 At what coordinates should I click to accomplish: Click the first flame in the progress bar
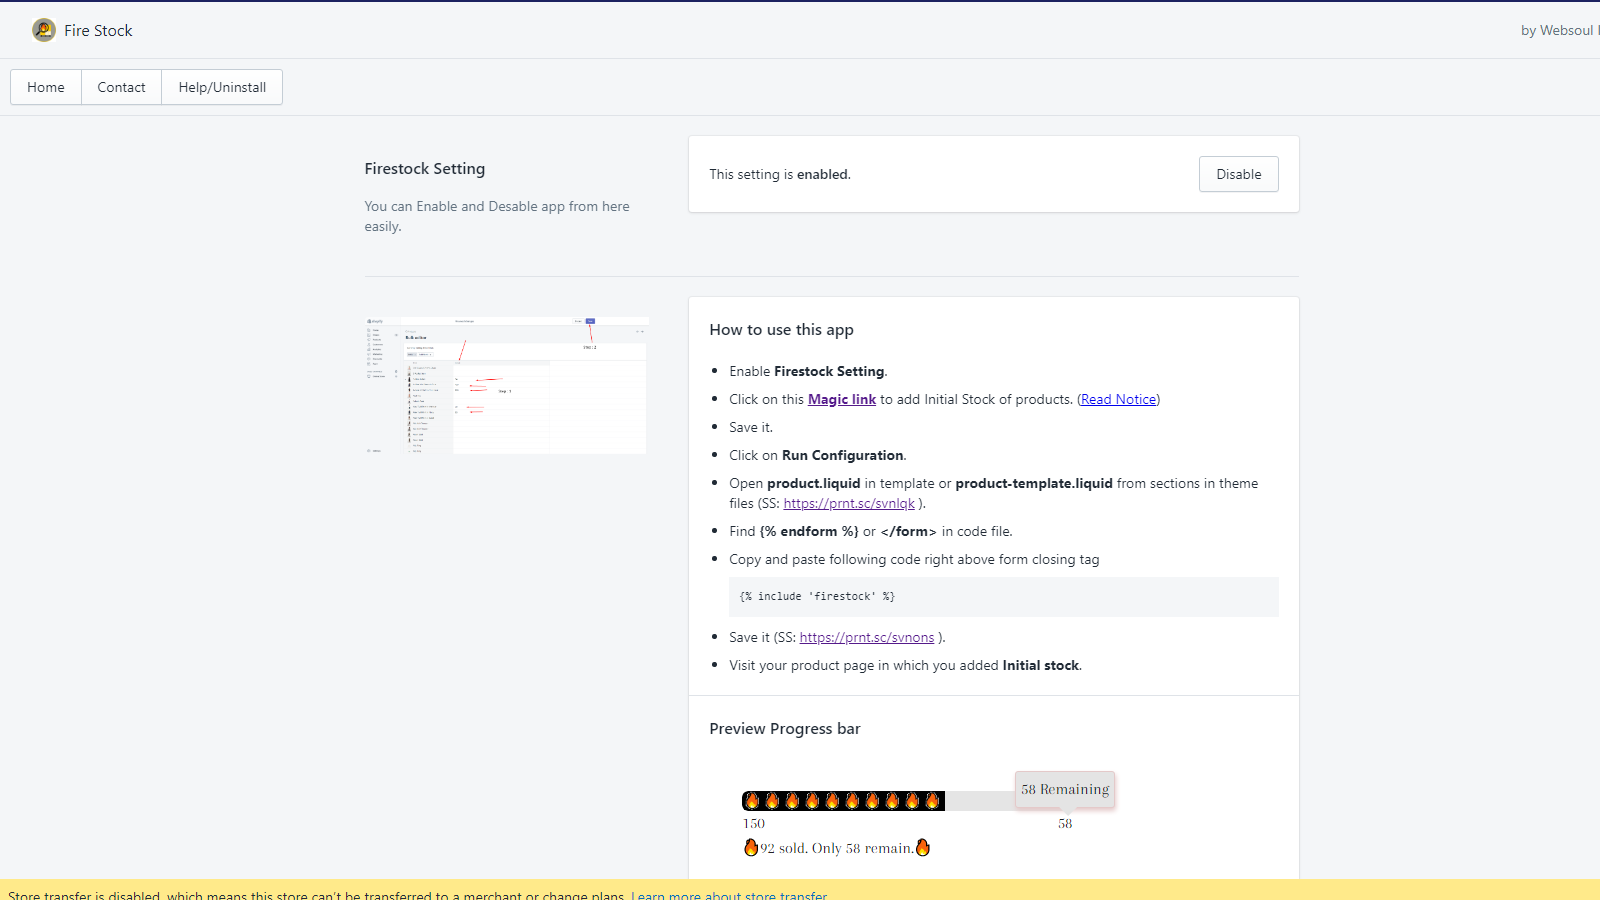[x=753, y=801]
